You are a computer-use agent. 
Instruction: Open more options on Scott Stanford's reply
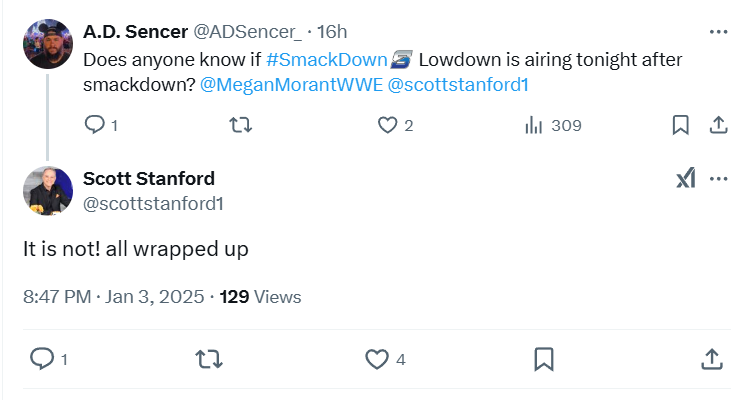[718, 179]
